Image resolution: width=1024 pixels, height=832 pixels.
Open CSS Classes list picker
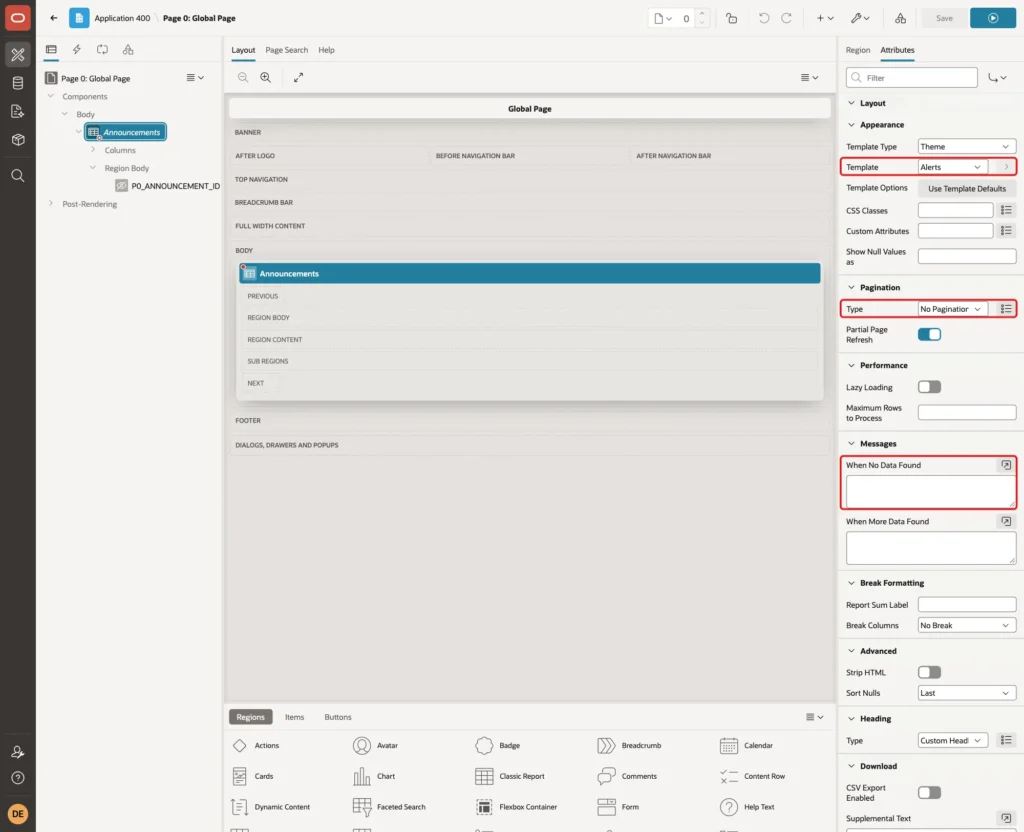coord(1006,210)
